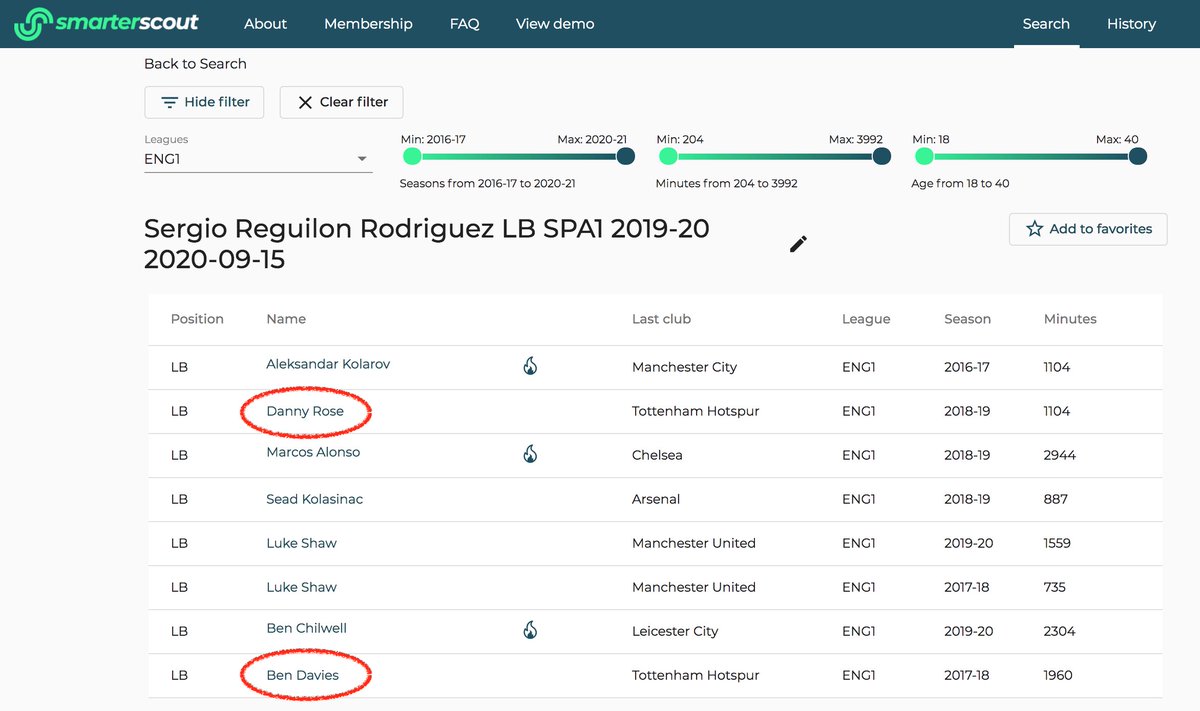Screen dimensions: 1200x711
Task: Open Aleksandar Kolarov's player profile
Action: (328, 364)
